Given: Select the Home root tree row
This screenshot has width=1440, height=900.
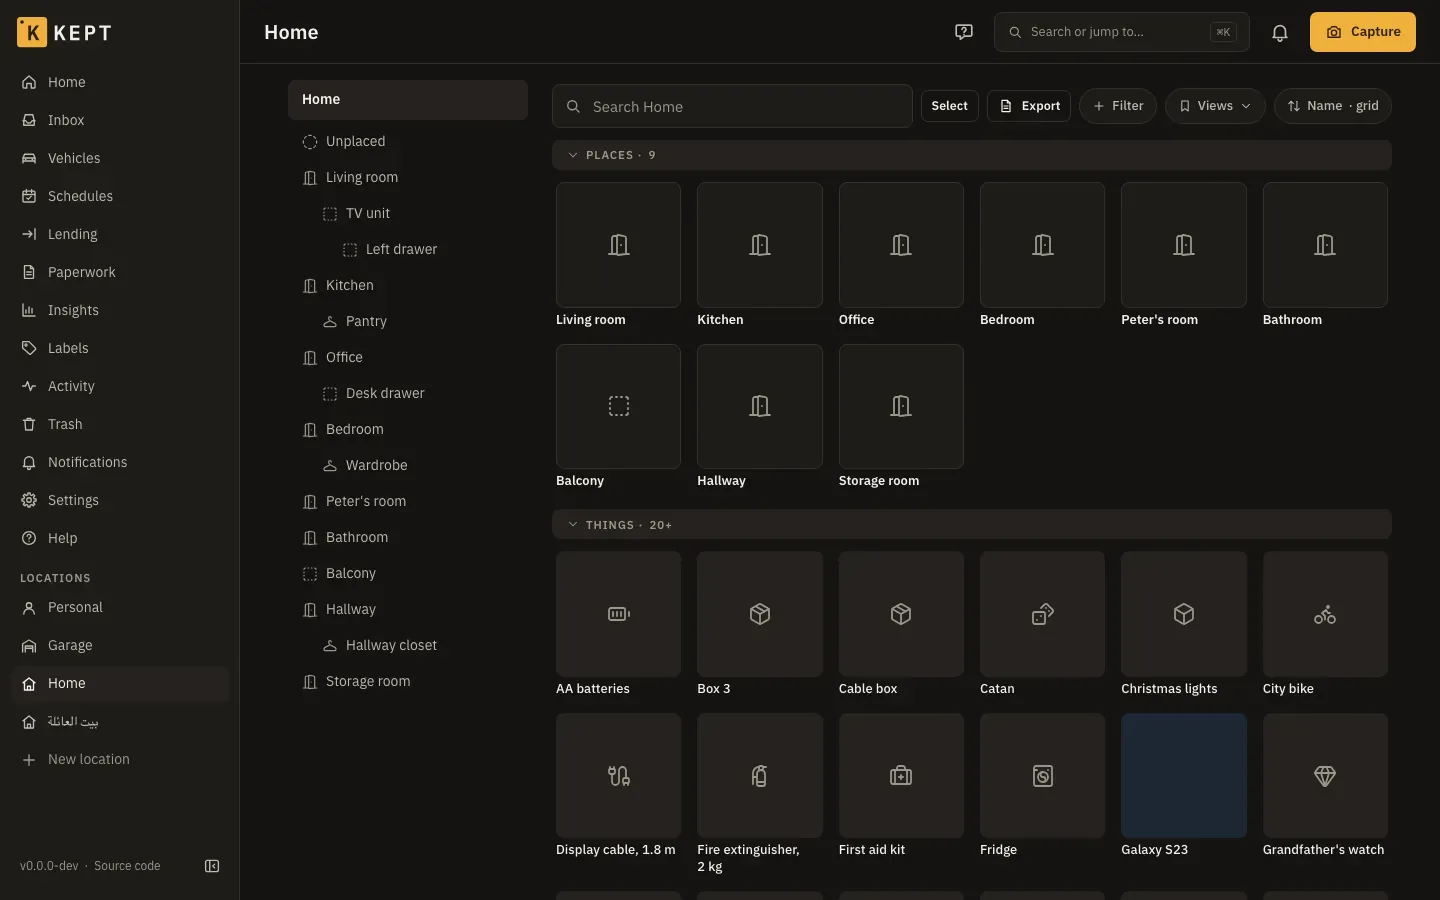Looking at the screenshot, I should [x=408, y=100].
